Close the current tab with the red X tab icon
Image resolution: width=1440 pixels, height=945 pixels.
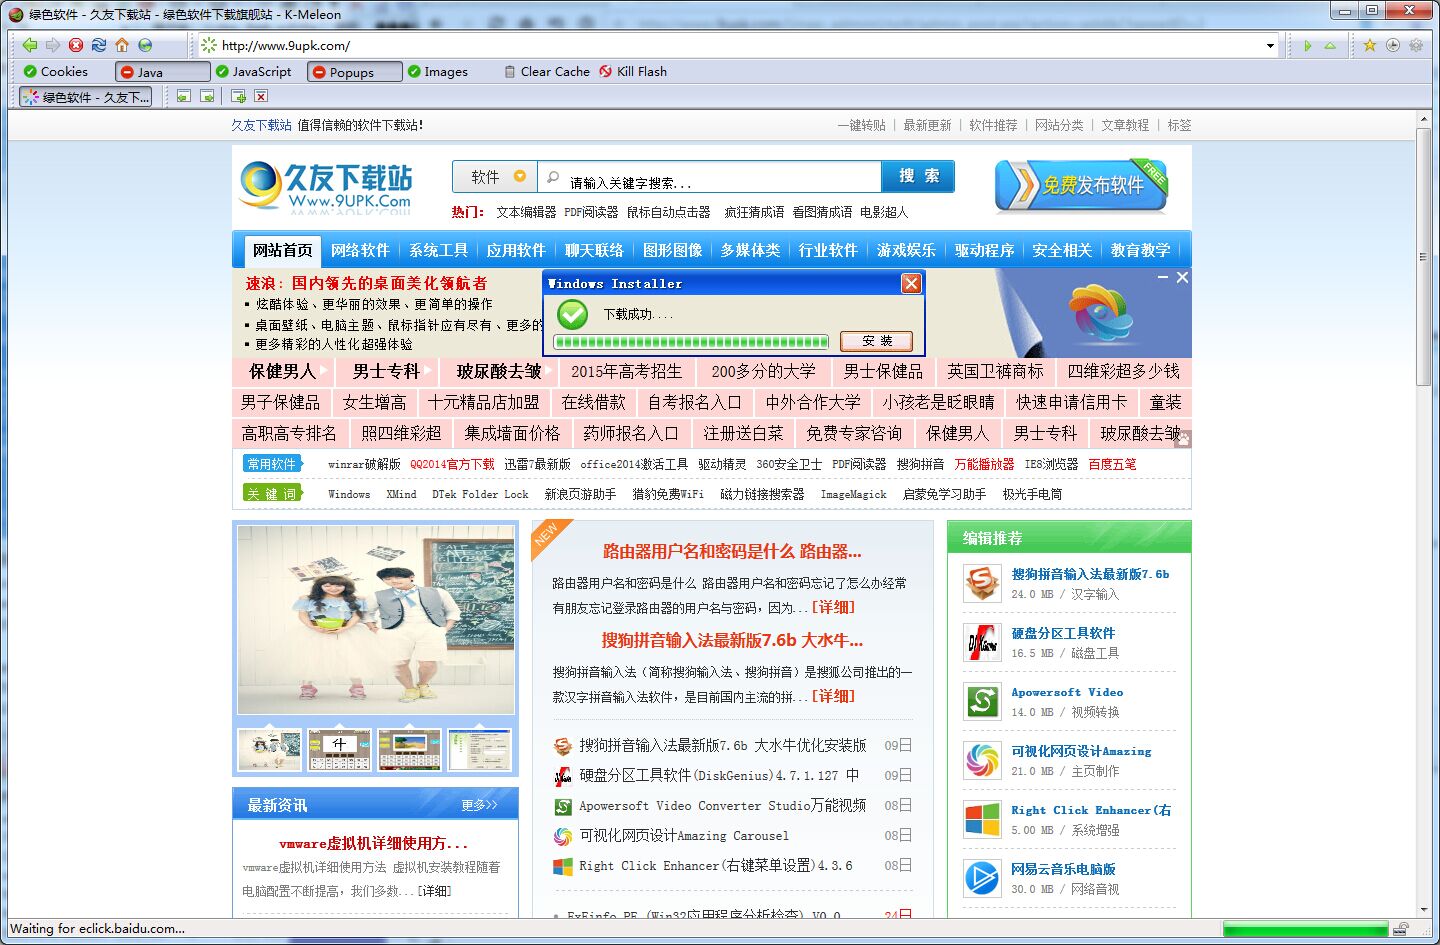click(261, 96)
